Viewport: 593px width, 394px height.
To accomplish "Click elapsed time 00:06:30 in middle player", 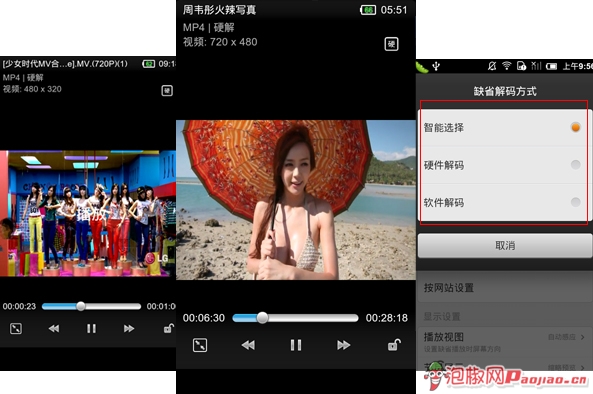I will 203,318.
